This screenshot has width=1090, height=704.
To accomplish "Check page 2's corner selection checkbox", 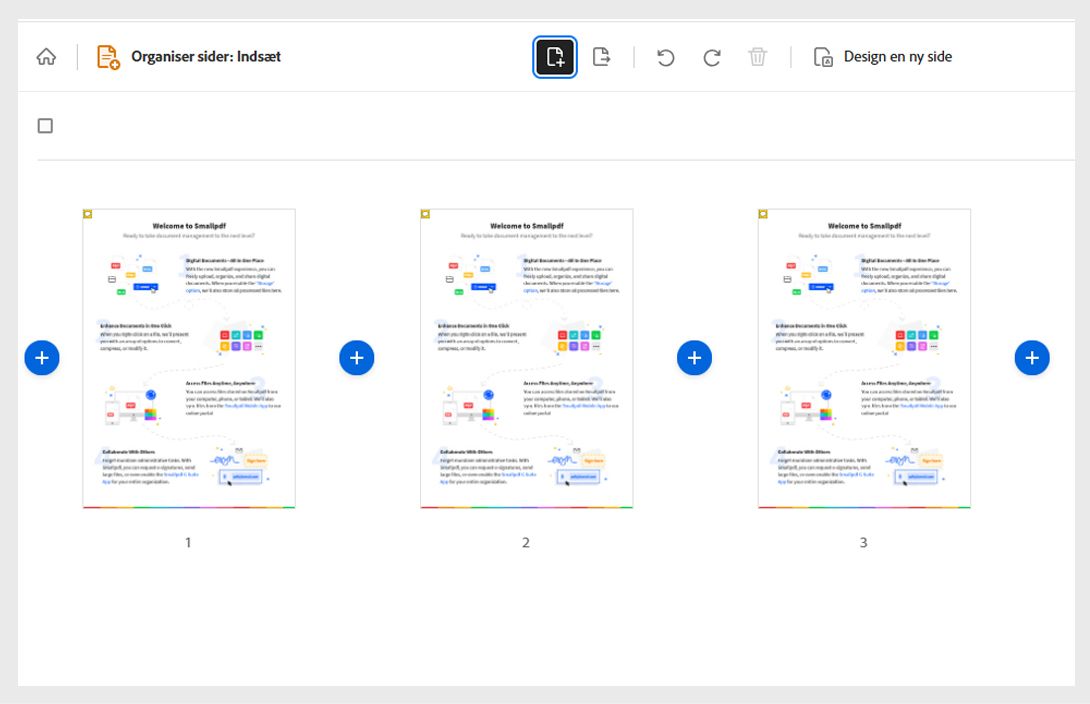I will point(425,213).
